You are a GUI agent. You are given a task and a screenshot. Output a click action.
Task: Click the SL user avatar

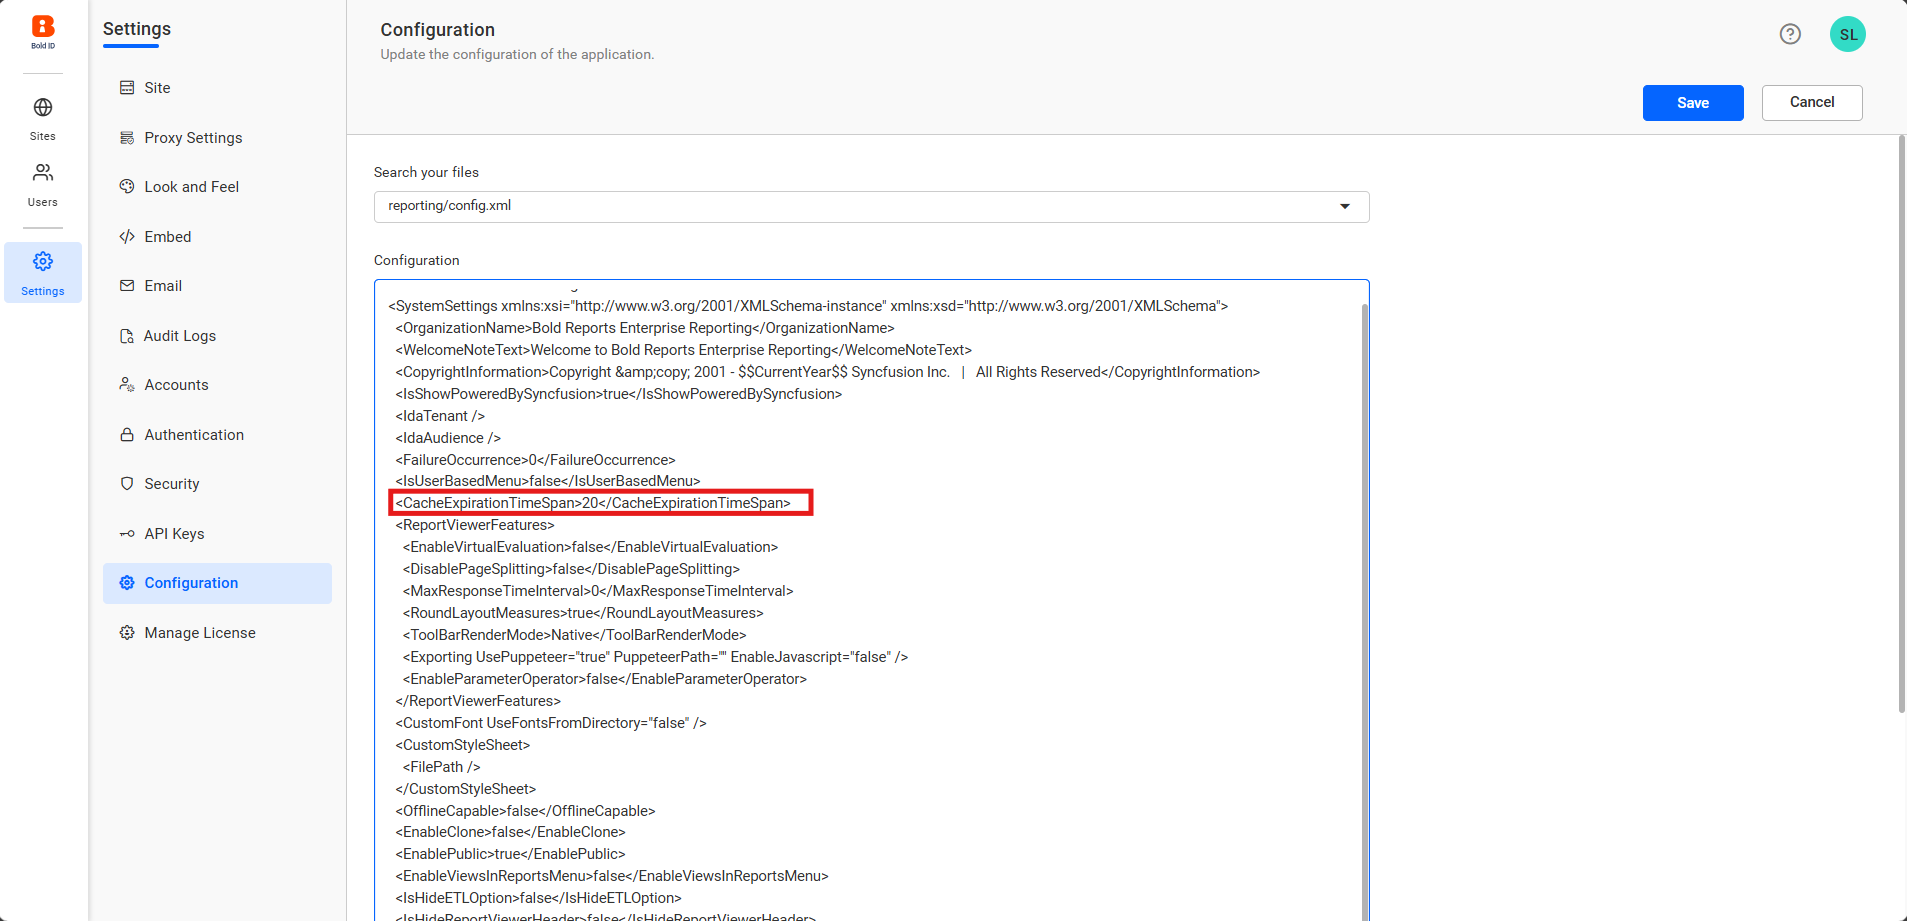(1847, 34)
